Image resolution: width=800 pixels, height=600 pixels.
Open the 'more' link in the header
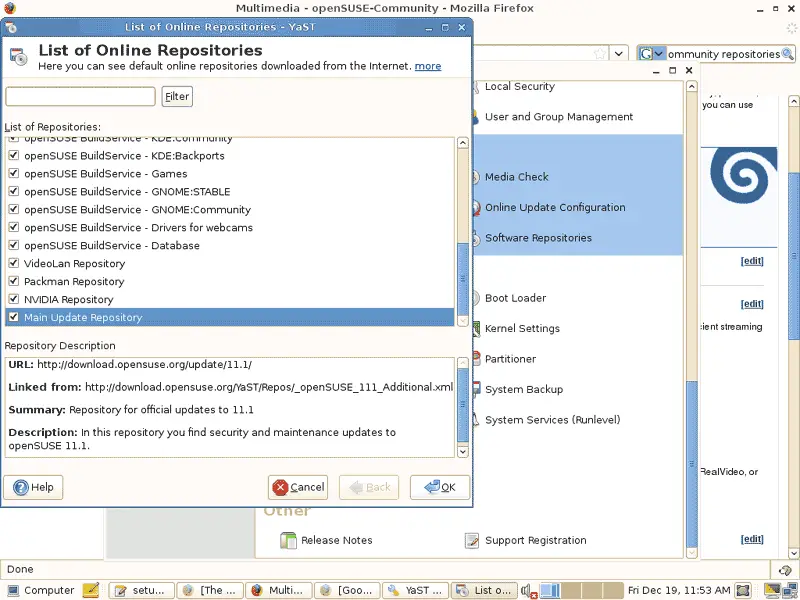pyautogui.click(x=428, y=66)
